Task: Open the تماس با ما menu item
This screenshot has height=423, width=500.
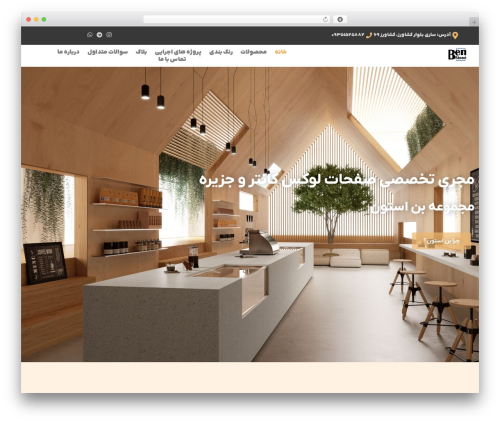Action: 172,59
